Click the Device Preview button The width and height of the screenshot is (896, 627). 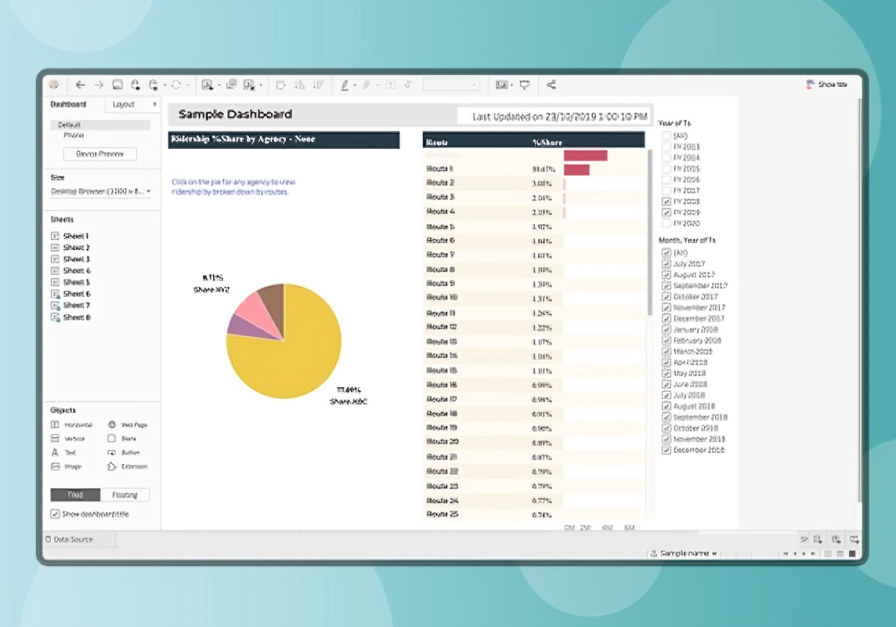[100, 154]
